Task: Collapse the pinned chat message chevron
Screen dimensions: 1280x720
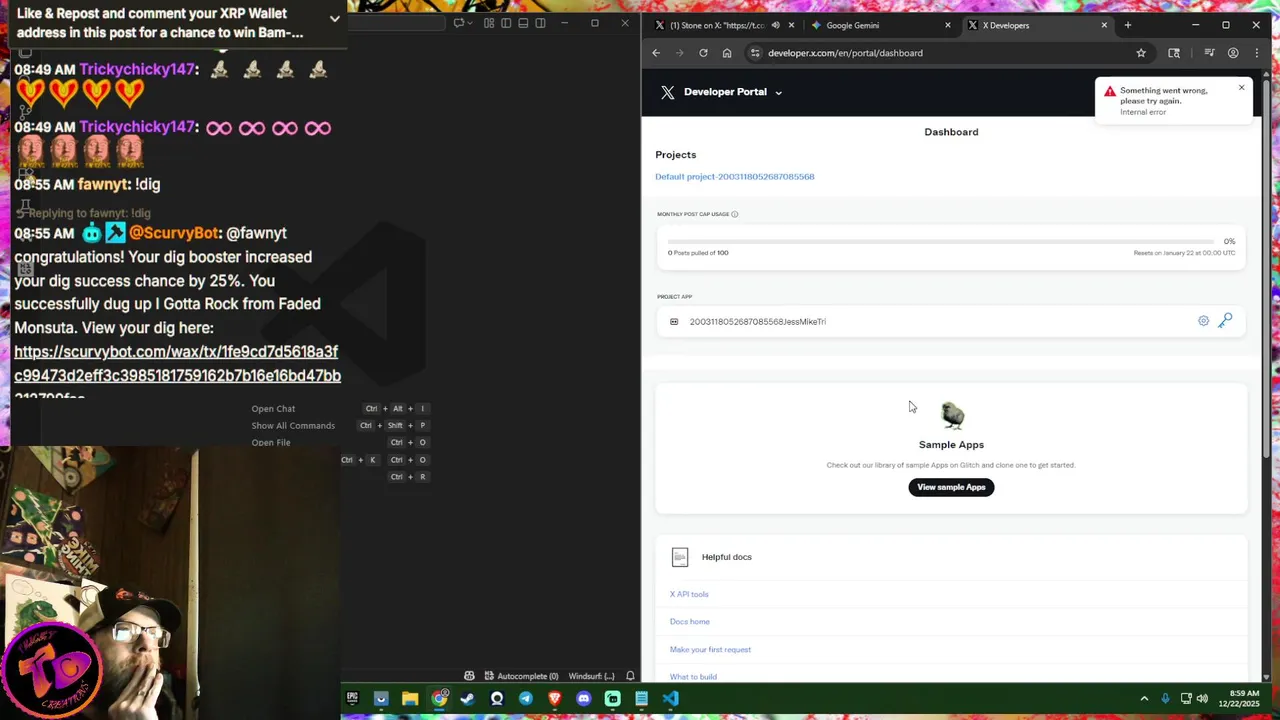Action: tap(334, 18)
